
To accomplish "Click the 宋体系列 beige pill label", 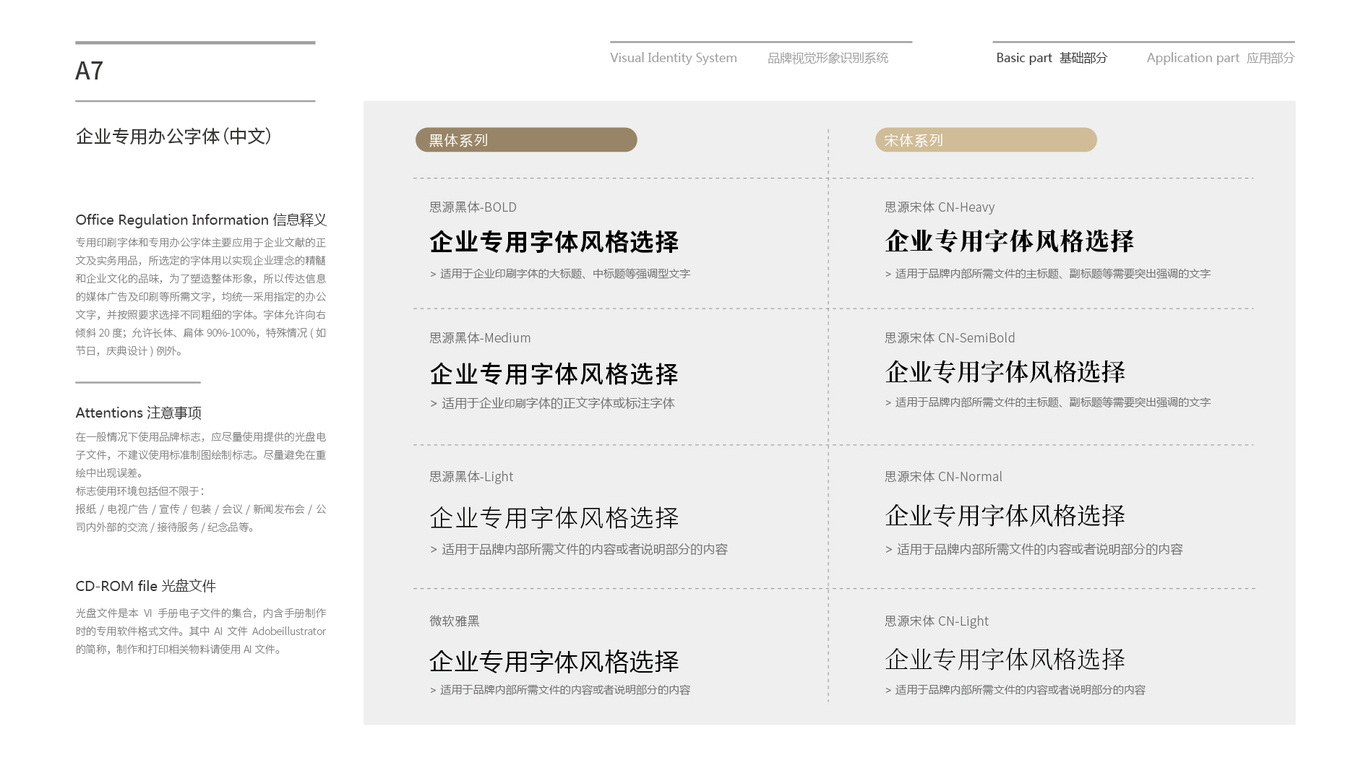I will [986, 140].
